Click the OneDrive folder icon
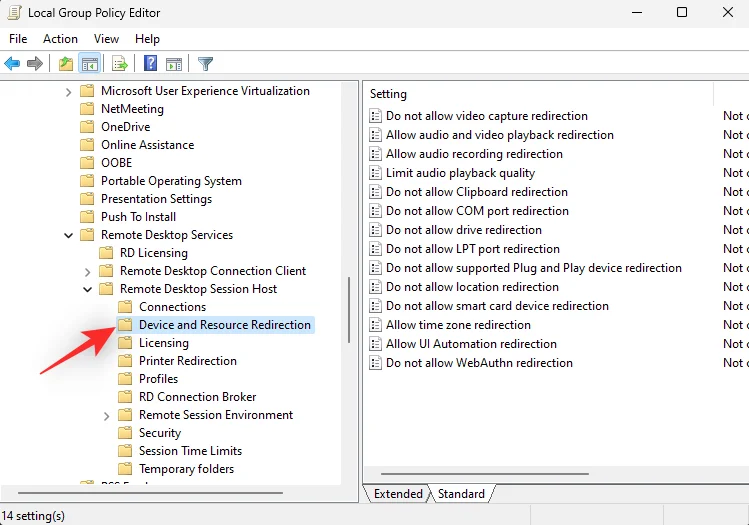749x525 pixels. coord(87,127)
